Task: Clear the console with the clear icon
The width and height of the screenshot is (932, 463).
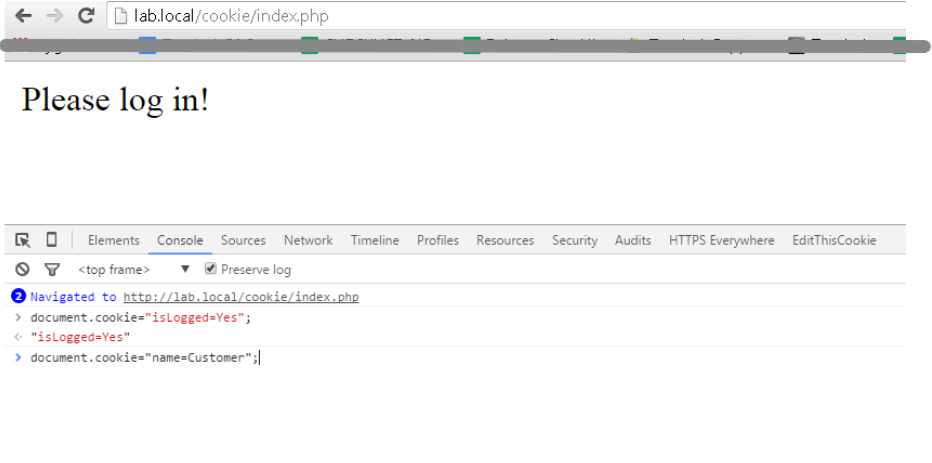Action: (x=22, y=269)
